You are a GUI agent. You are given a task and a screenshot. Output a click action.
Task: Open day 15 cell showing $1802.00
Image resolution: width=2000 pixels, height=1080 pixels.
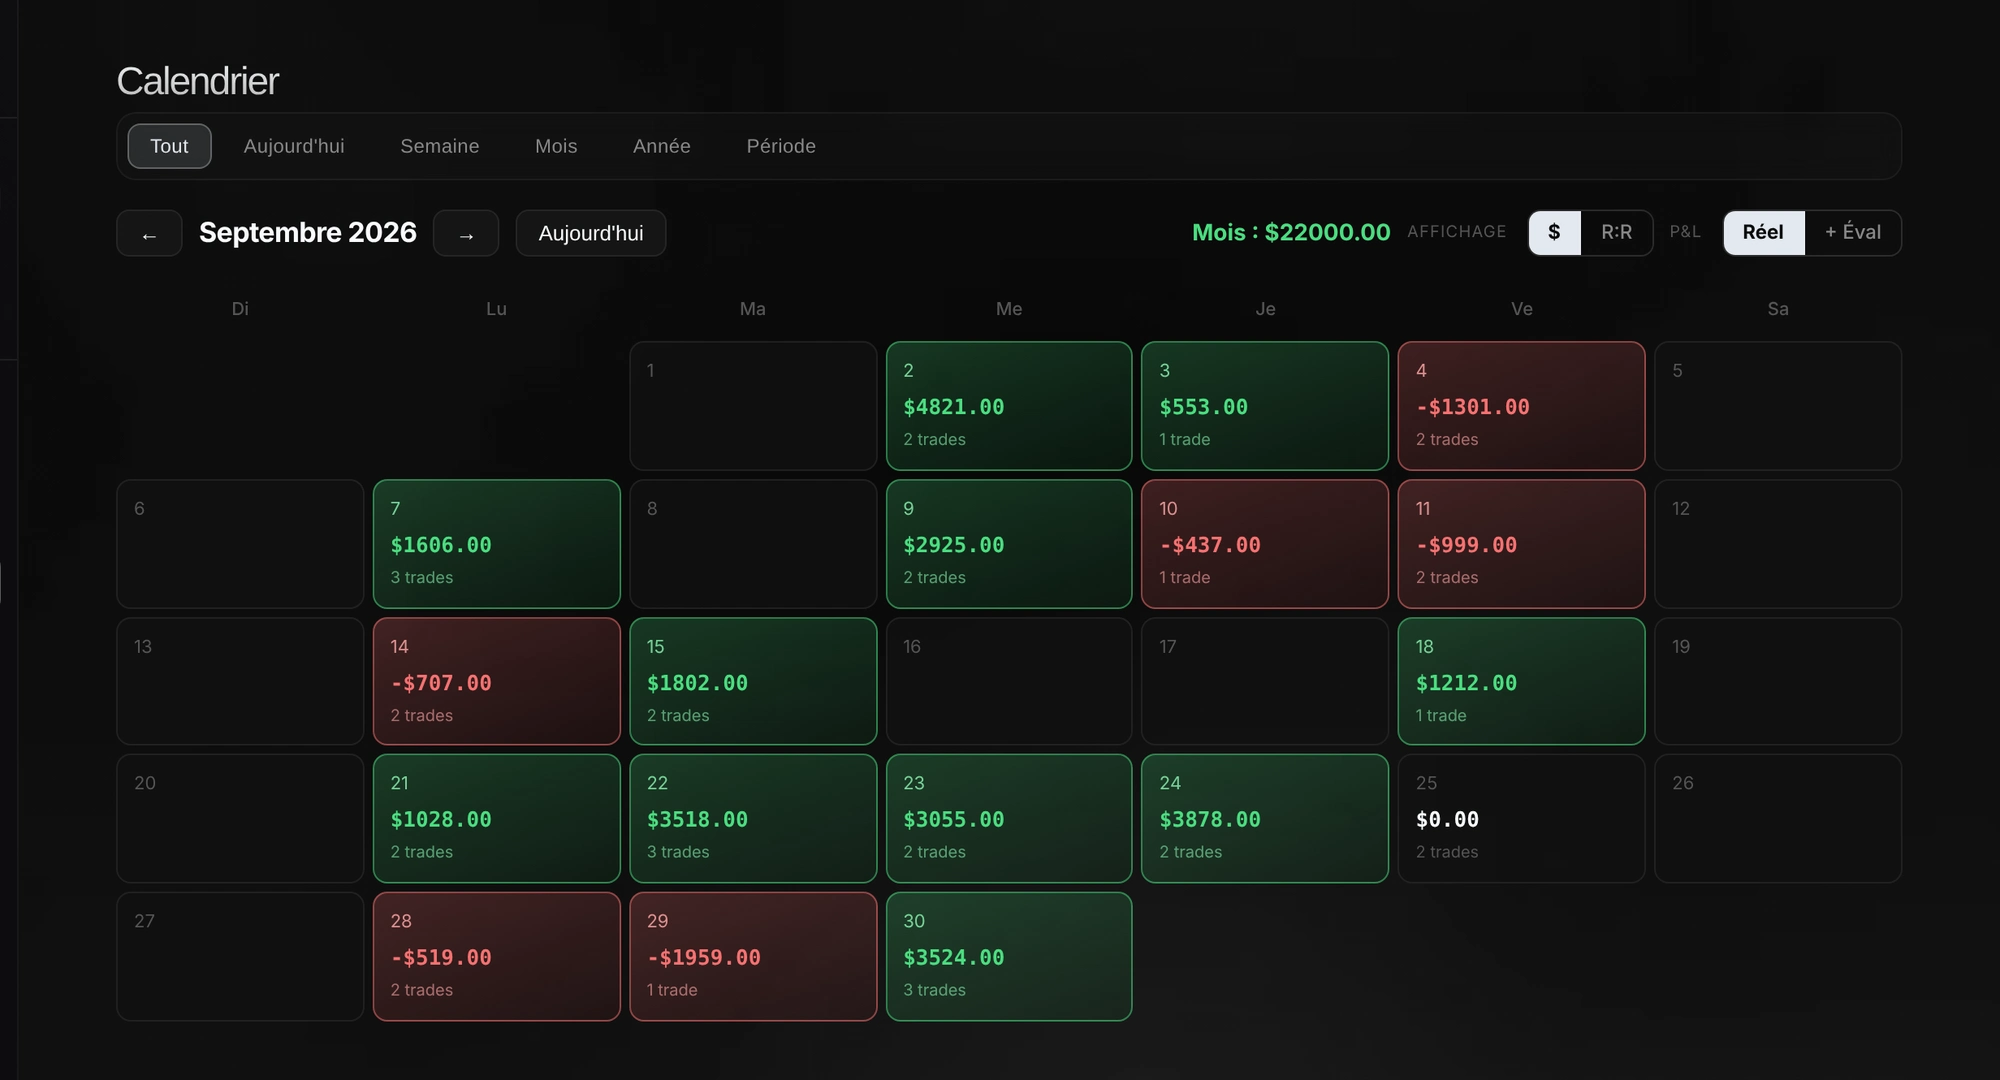tap(753, 681)
